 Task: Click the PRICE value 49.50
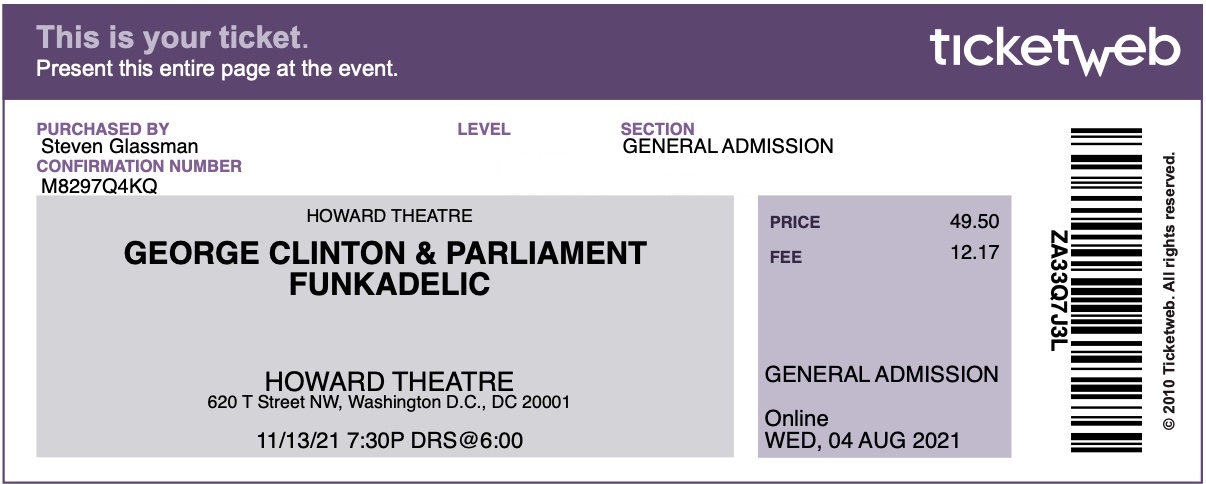pos(974,222)
